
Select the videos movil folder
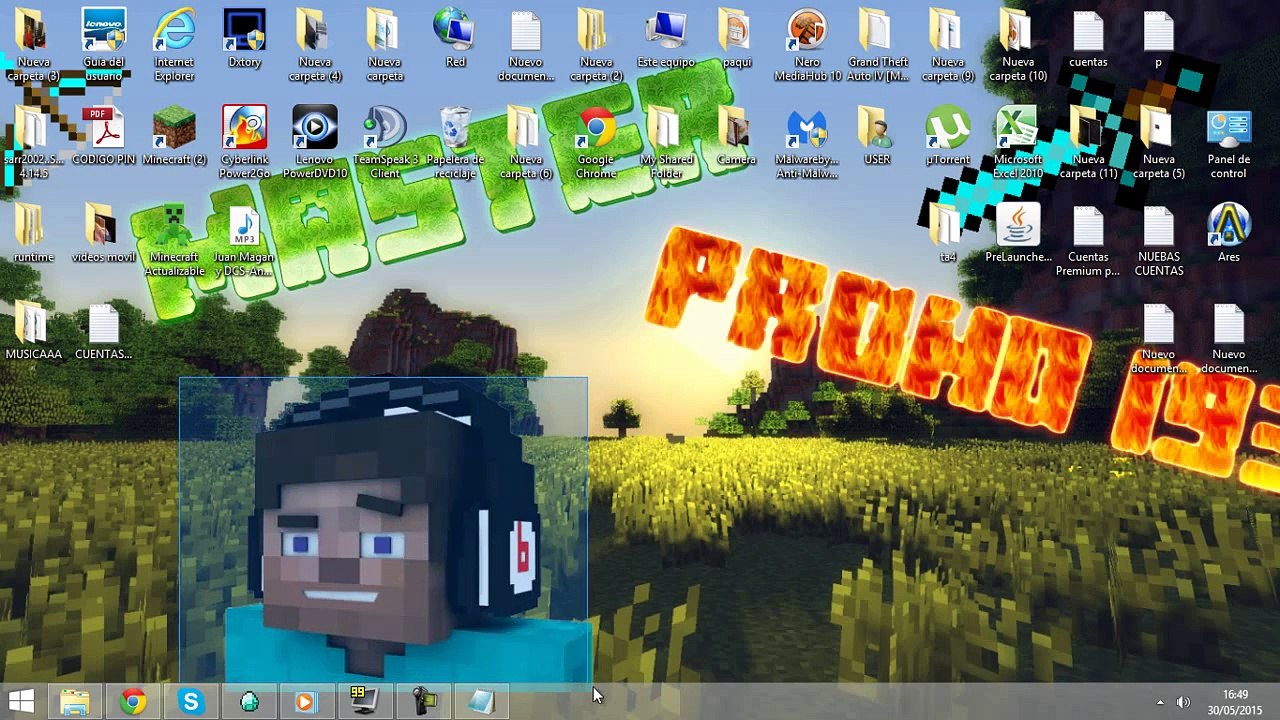tap(103, 233)
